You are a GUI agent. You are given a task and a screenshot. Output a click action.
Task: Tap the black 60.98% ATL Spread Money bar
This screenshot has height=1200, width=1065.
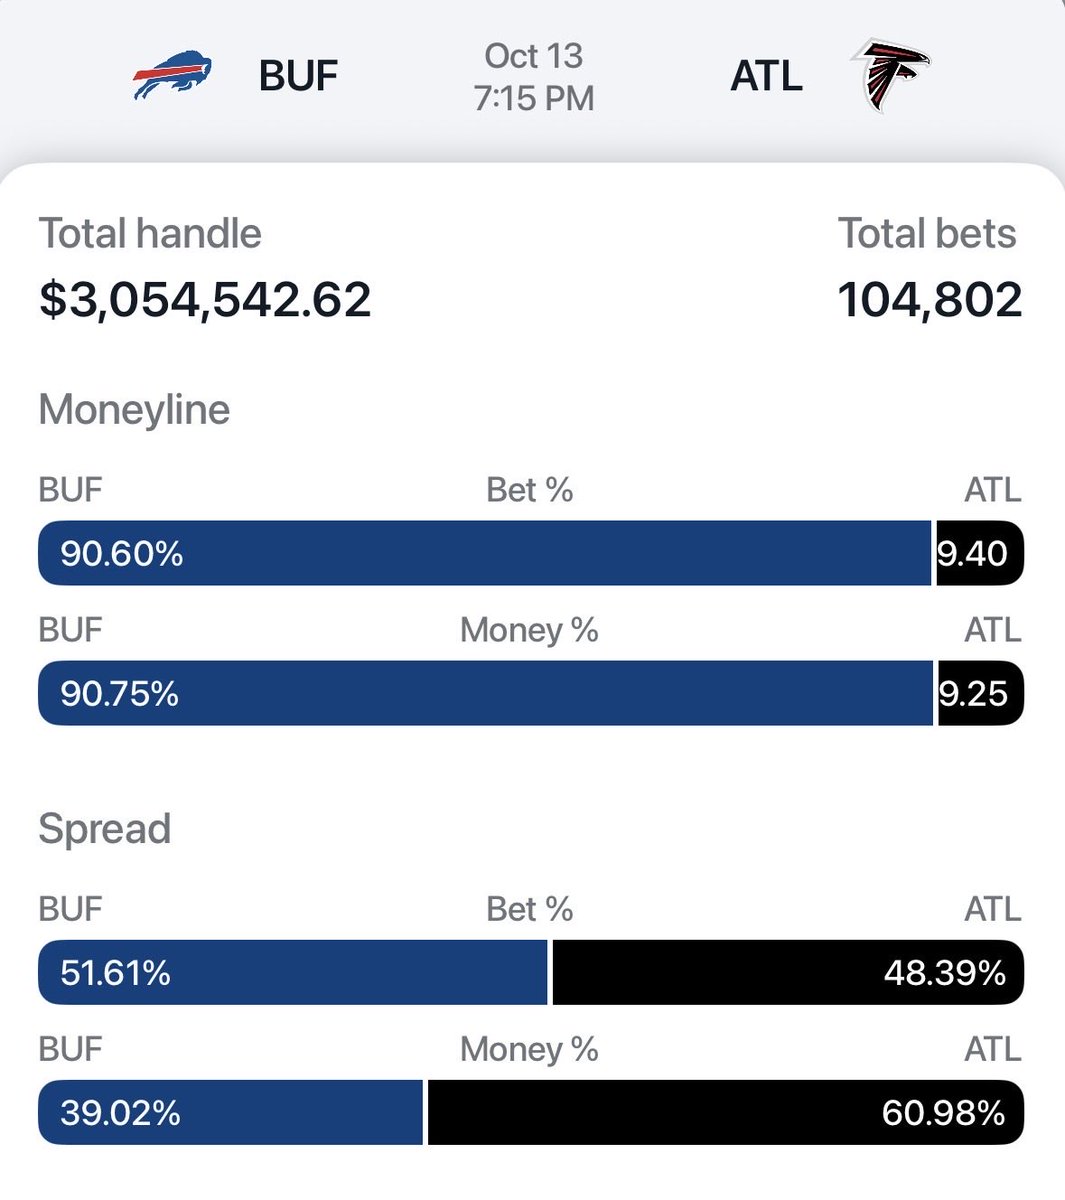click(726, 1112)
